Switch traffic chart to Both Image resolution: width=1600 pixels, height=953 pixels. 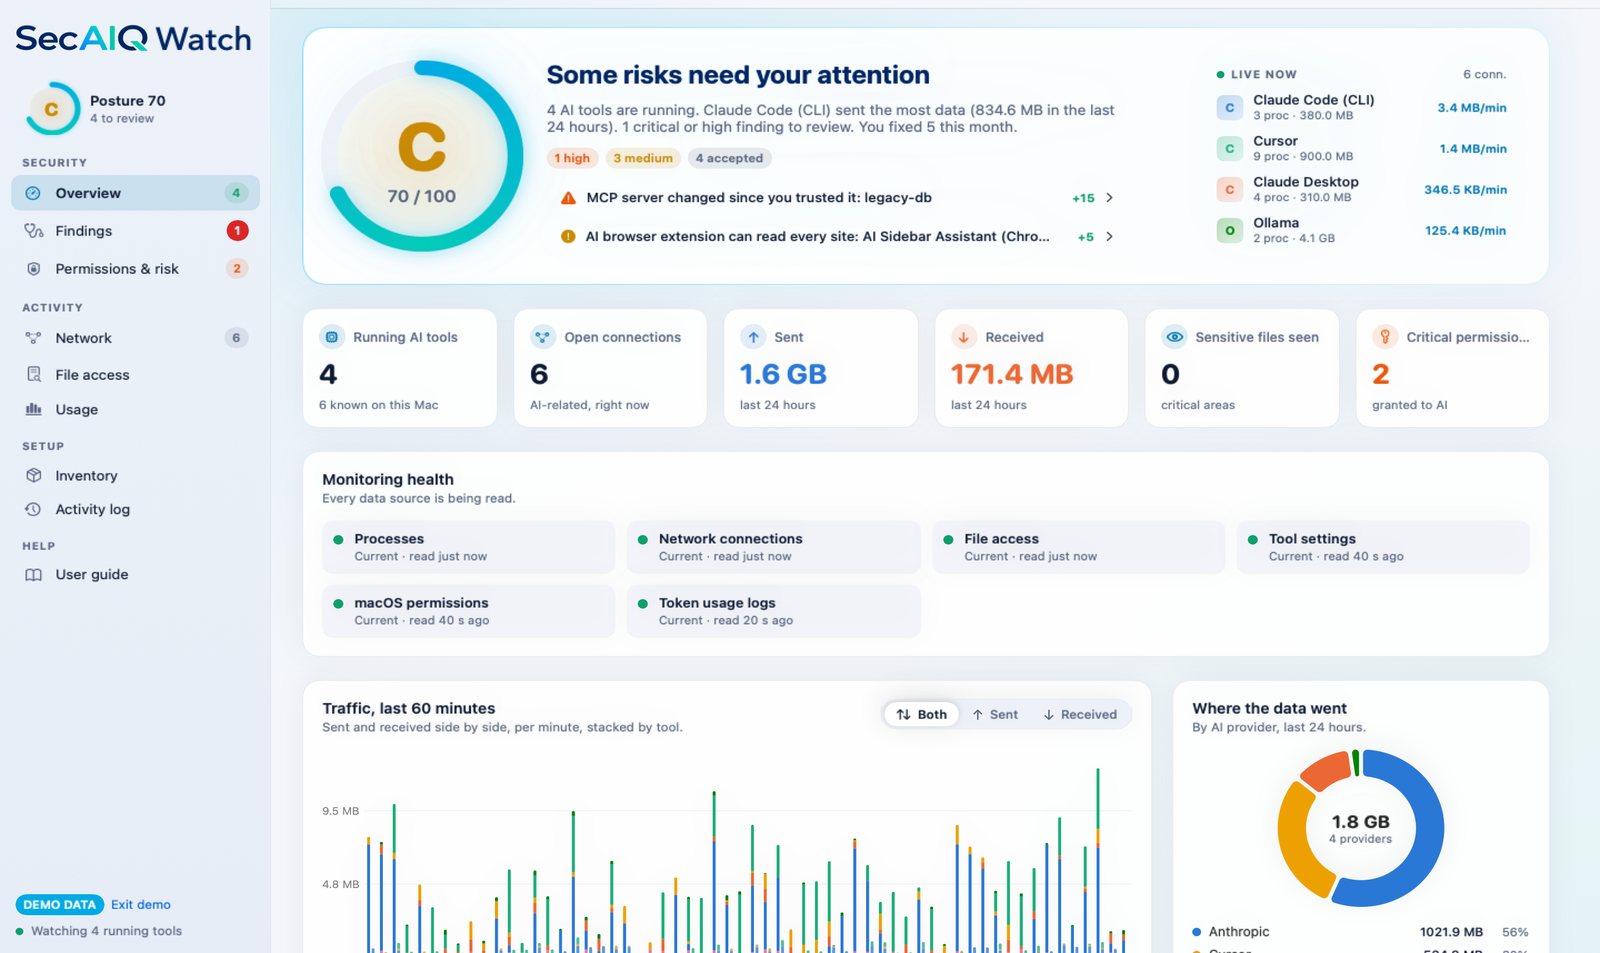922,714
